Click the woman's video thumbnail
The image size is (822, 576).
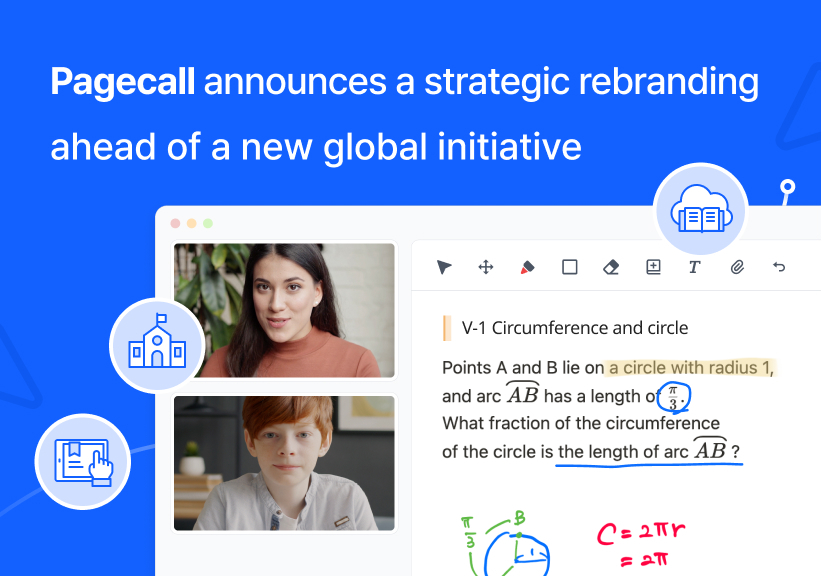[x=284, y=310]
